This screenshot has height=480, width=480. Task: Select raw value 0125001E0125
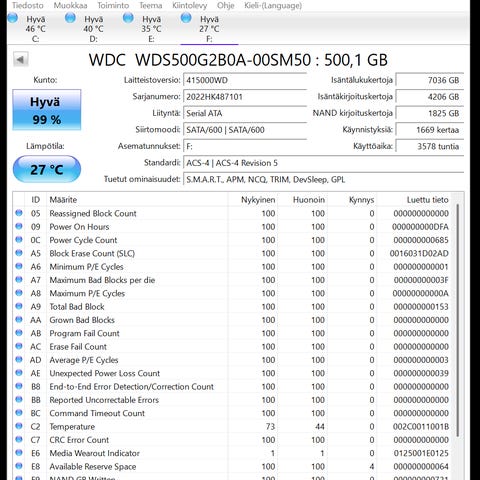tap(421, 453)
